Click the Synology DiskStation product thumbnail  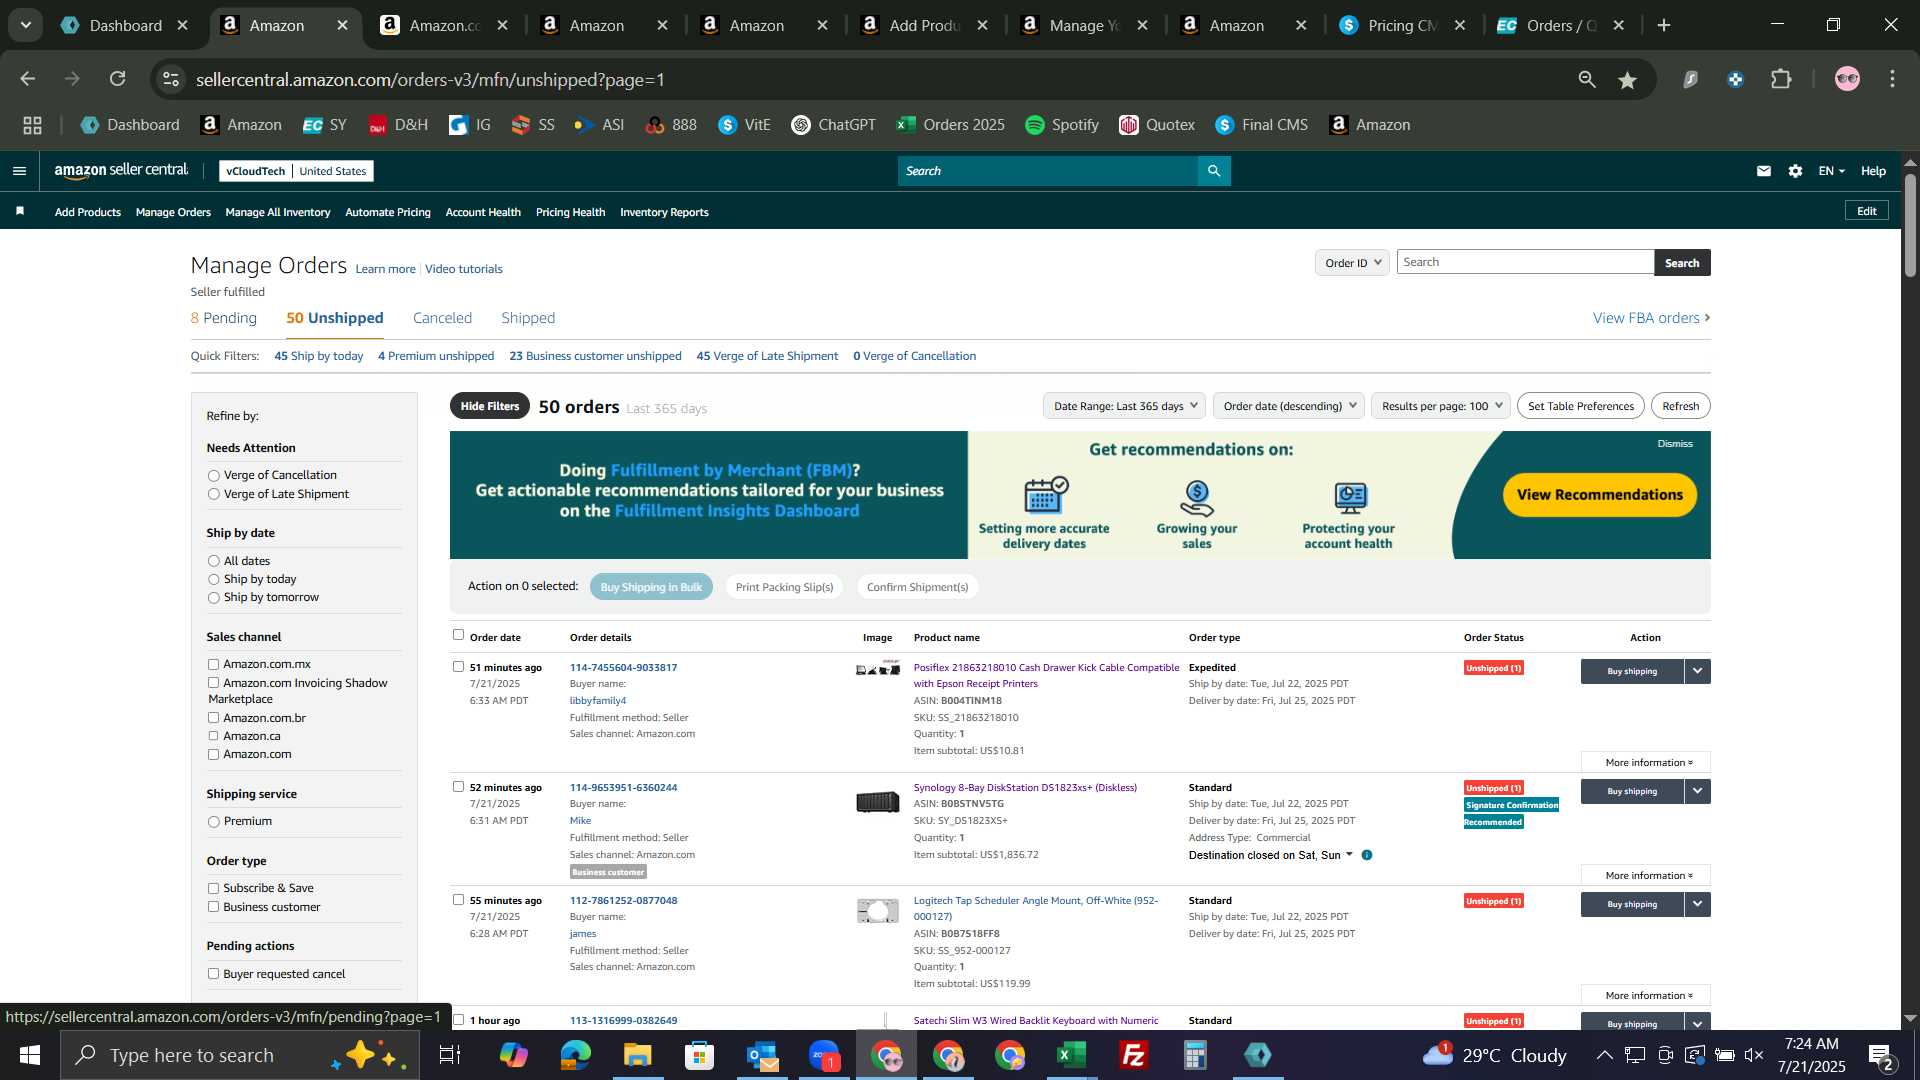(877, 802)
